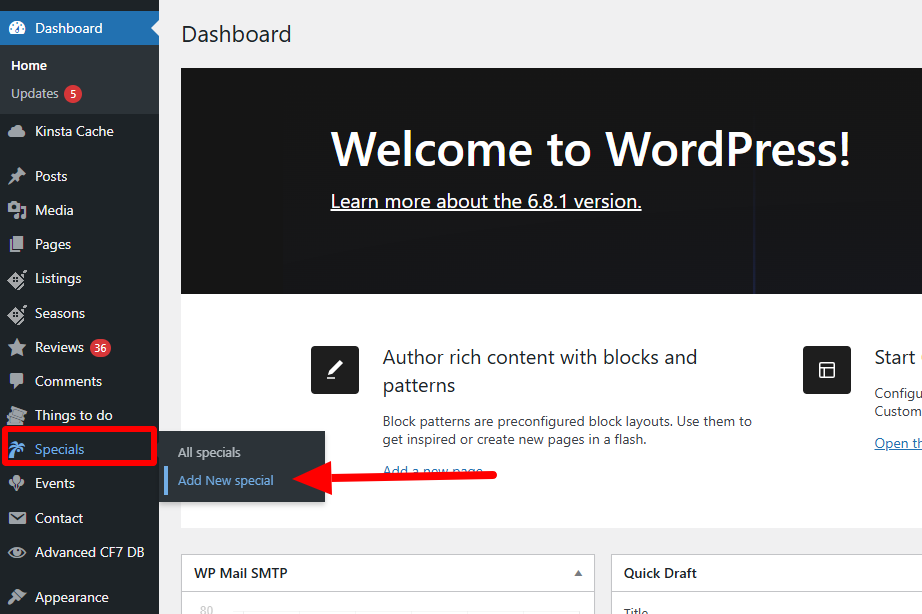922x614 pixels.
Task: Open the Listings menu item
Action: tap(58, 278)
